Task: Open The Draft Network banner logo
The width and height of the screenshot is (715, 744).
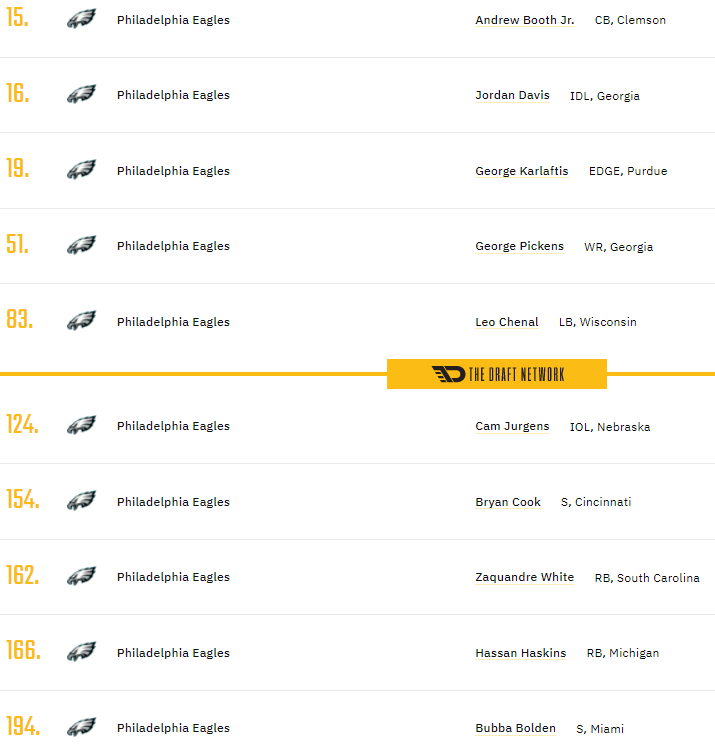Action: pos(497,374)
